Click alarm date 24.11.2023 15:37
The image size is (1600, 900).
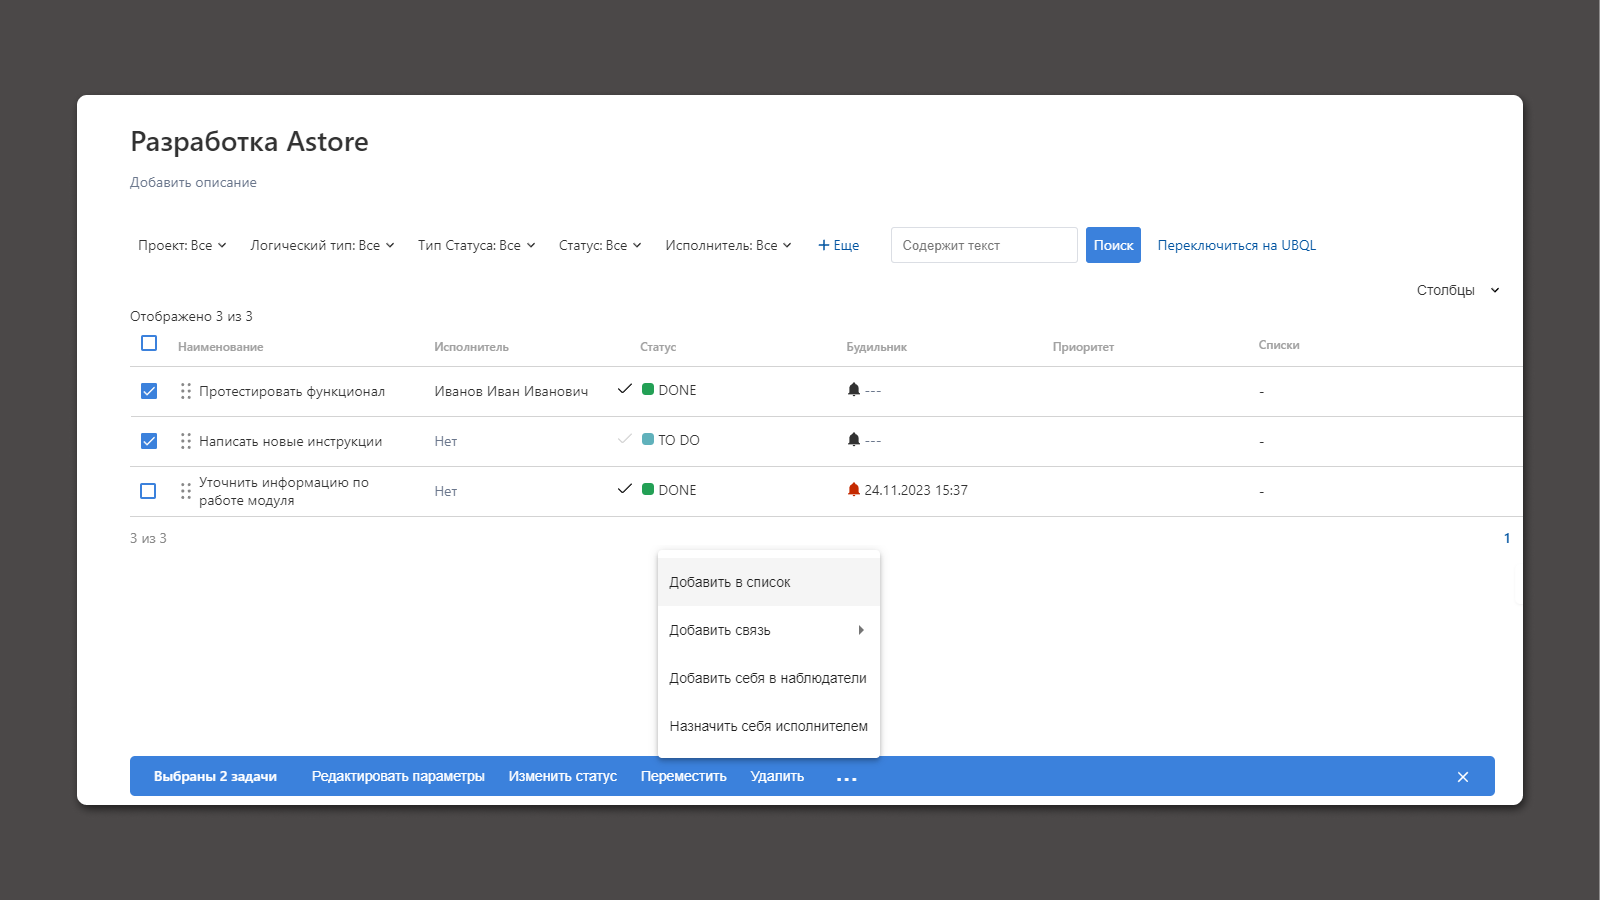(916, 490)
